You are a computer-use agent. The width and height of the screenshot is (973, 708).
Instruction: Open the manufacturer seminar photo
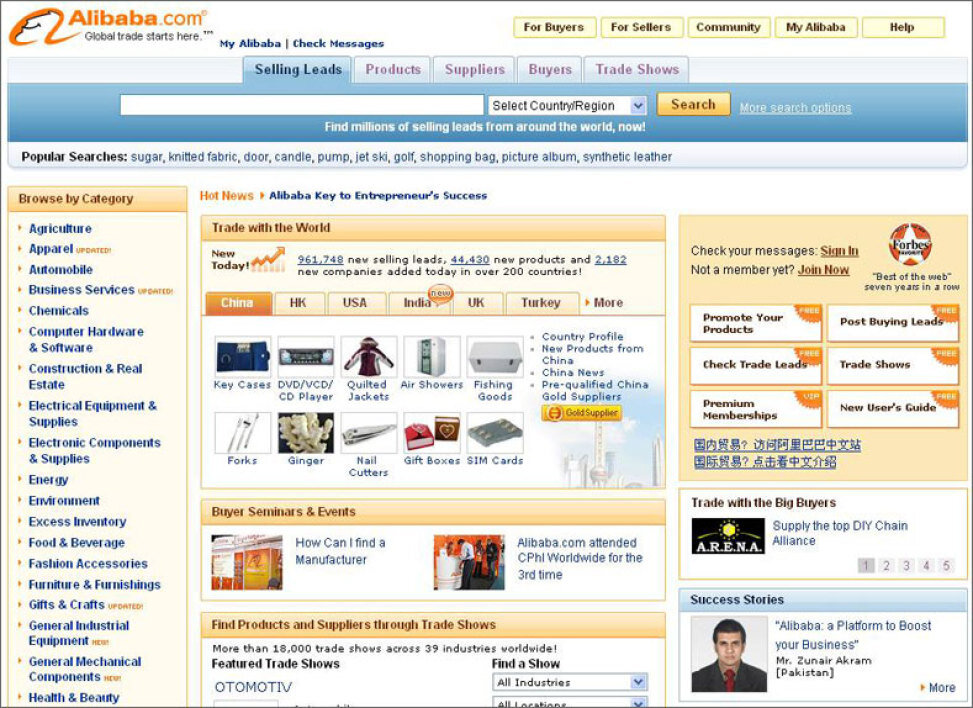[247, 562]
